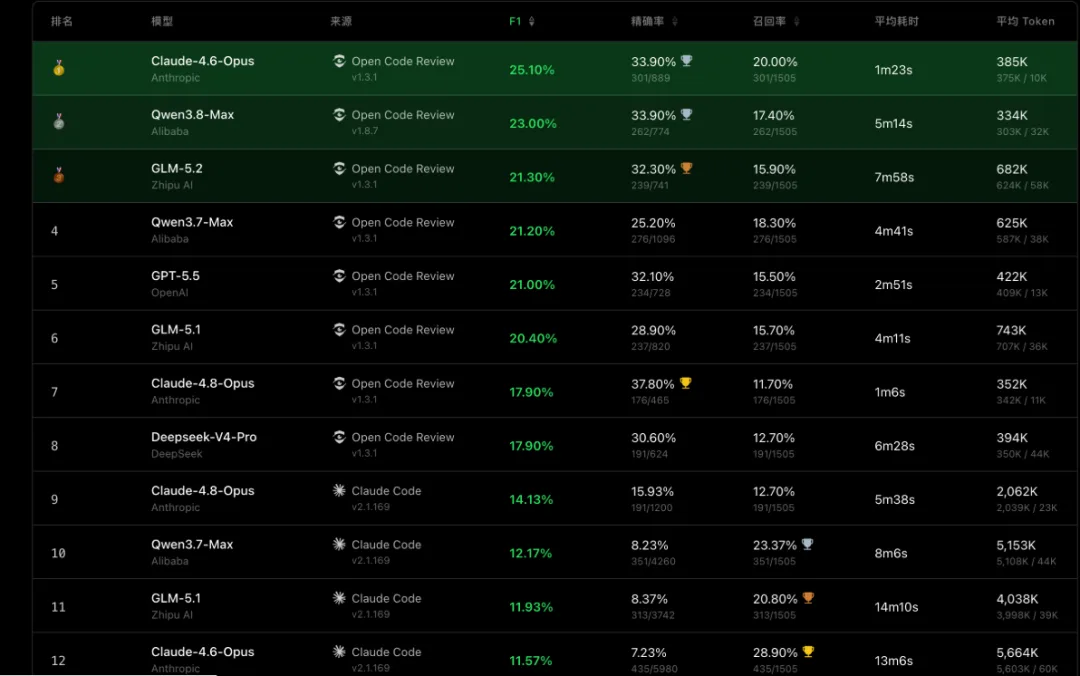This screenshot has height=676, width=1080.
Task: Click the 1m23s average time value
Action: (893, 70)
